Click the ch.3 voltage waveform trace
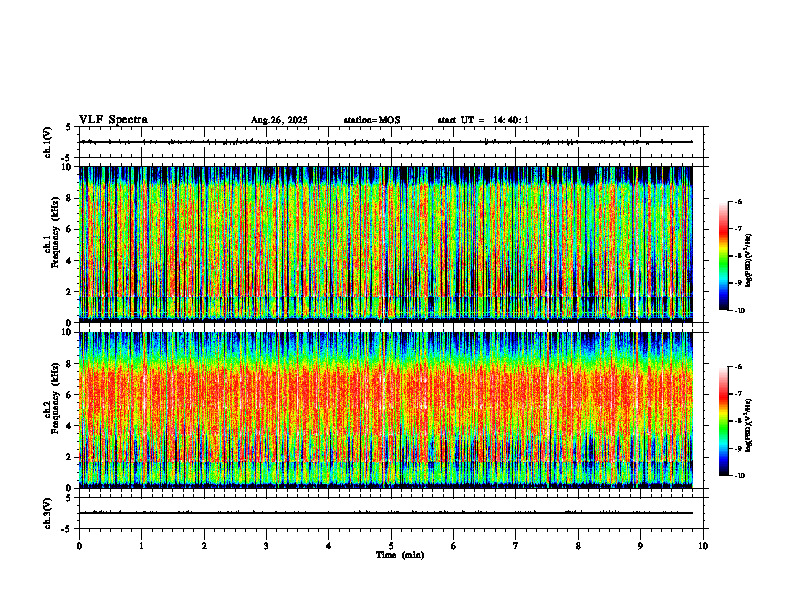This screenshot has width=792, height=612. pyautogui.click(x=386, y=513)
